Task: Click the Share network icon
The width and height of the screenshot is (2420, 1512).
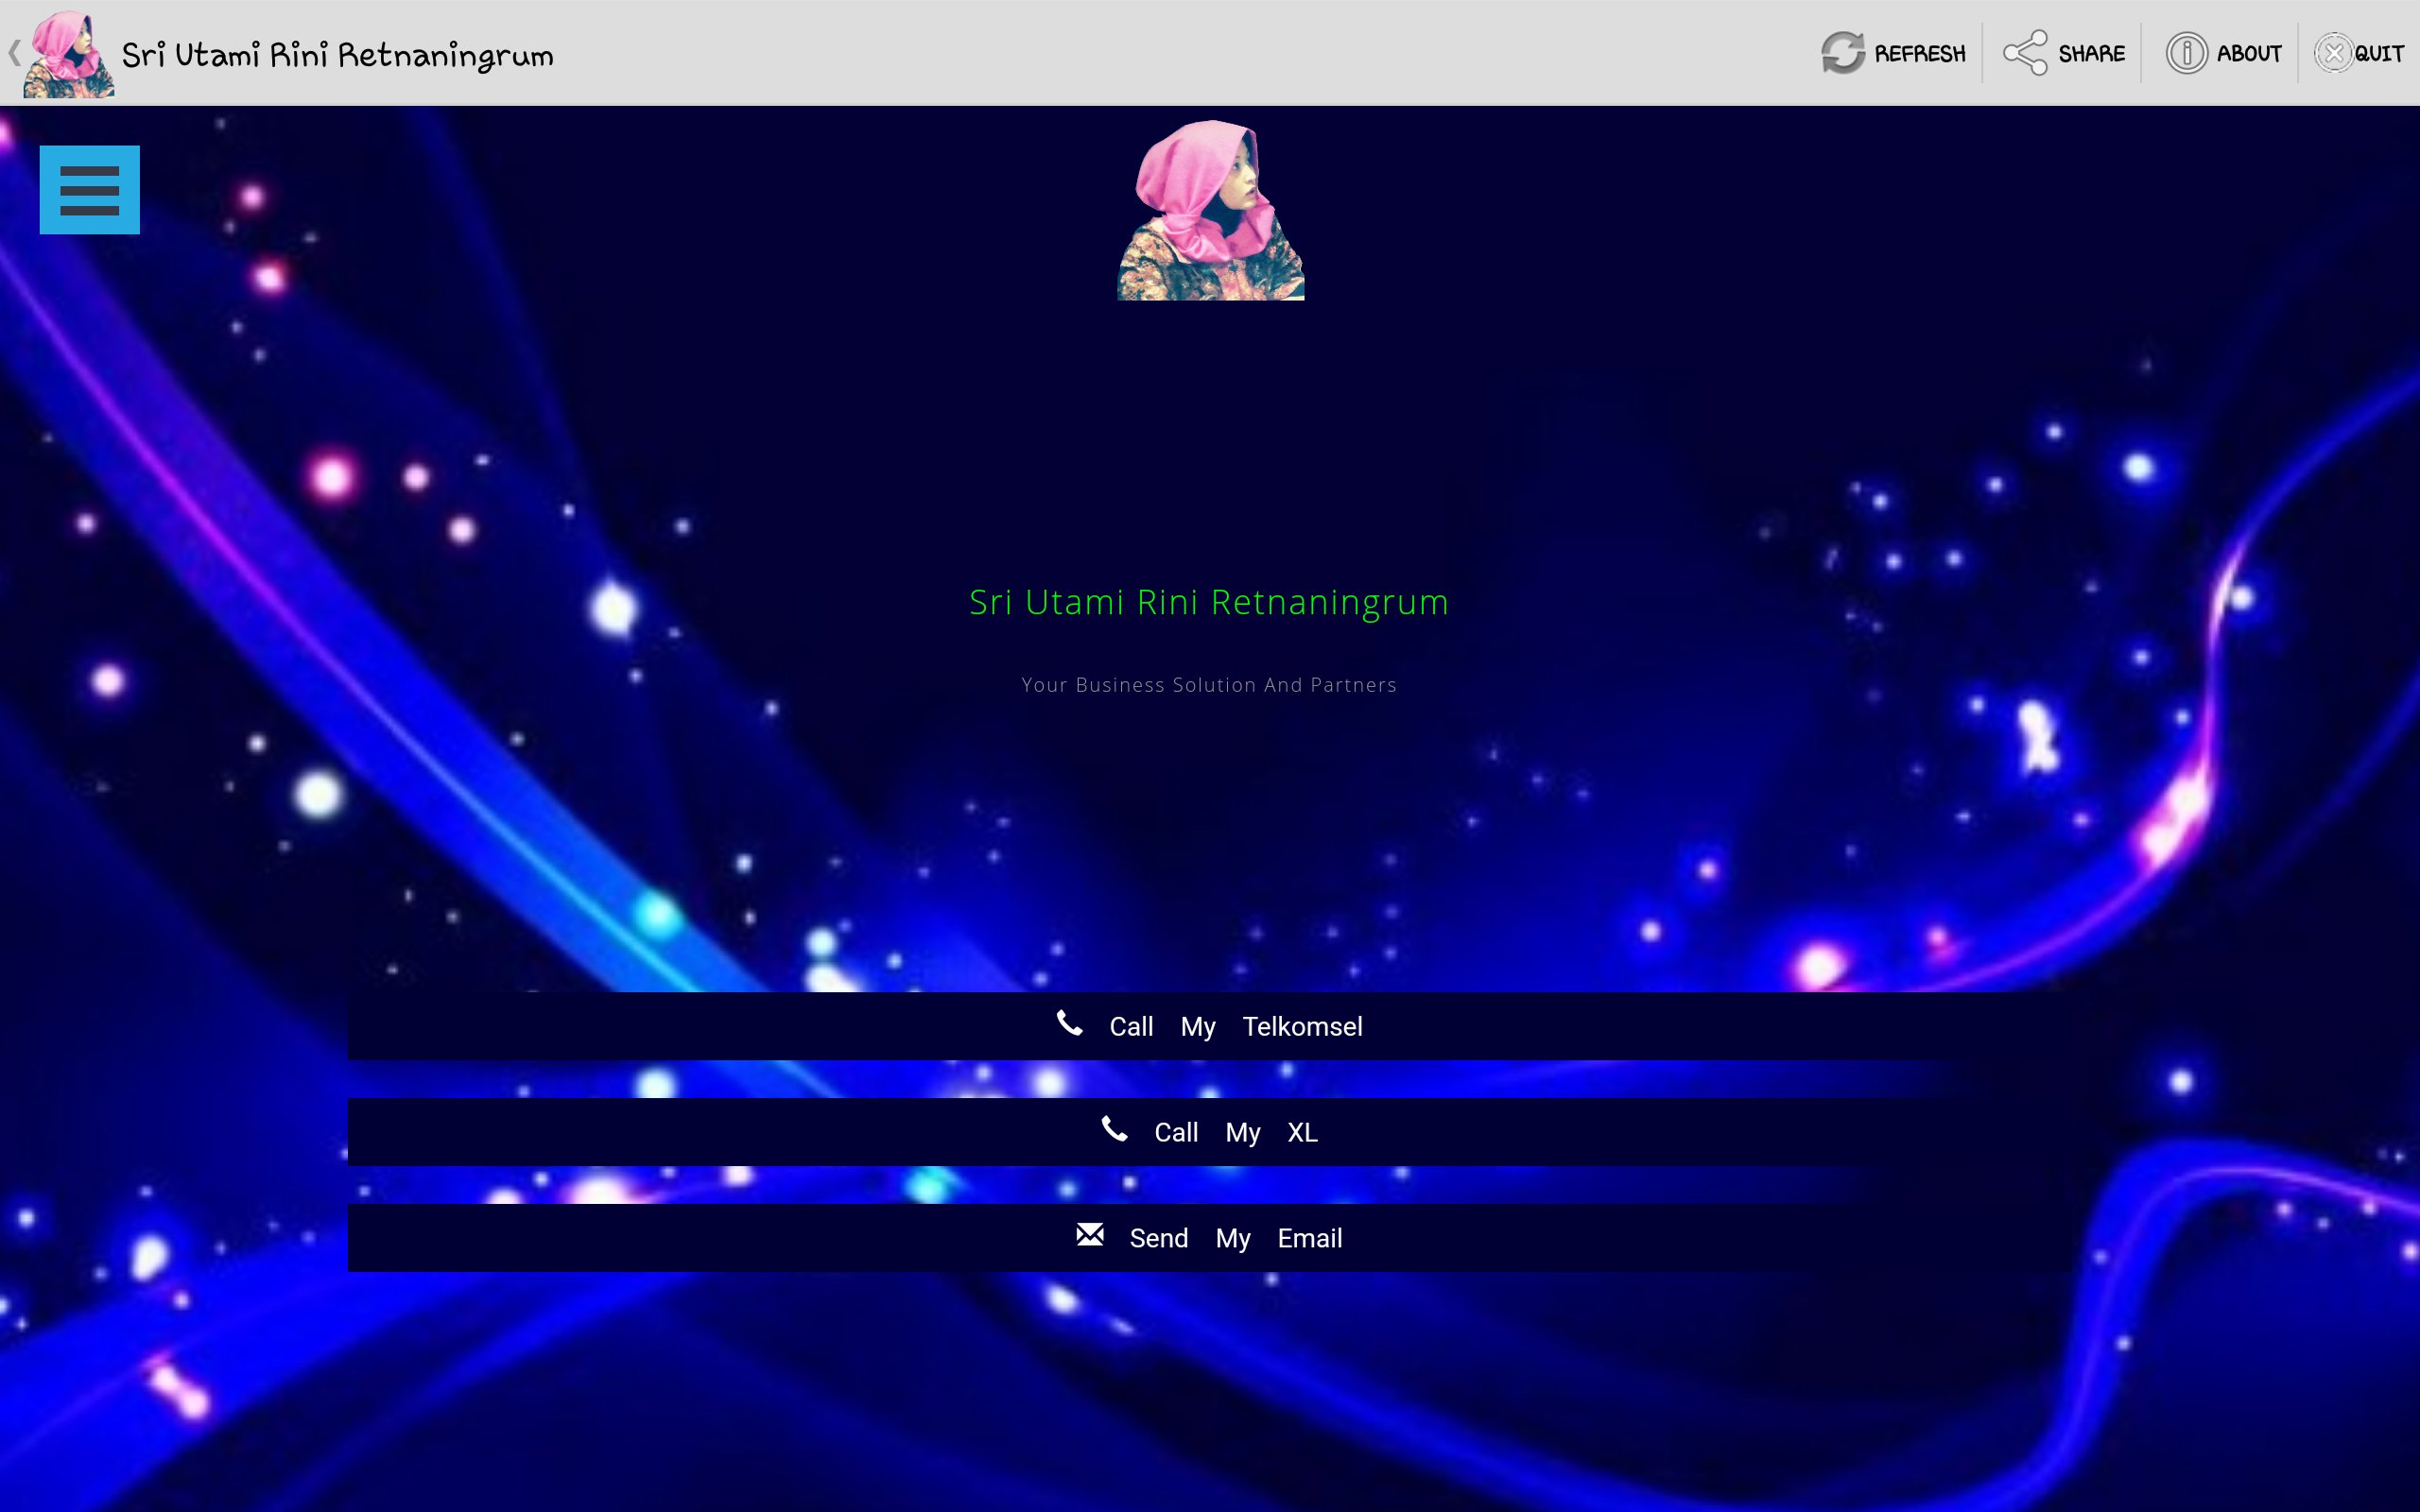Action: pos(2025,53)
